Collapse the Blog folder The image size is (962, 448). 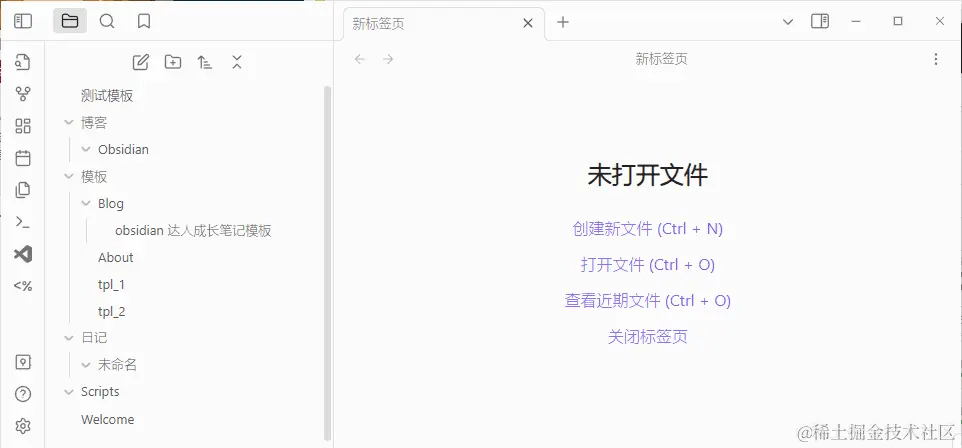pos(86,203)
